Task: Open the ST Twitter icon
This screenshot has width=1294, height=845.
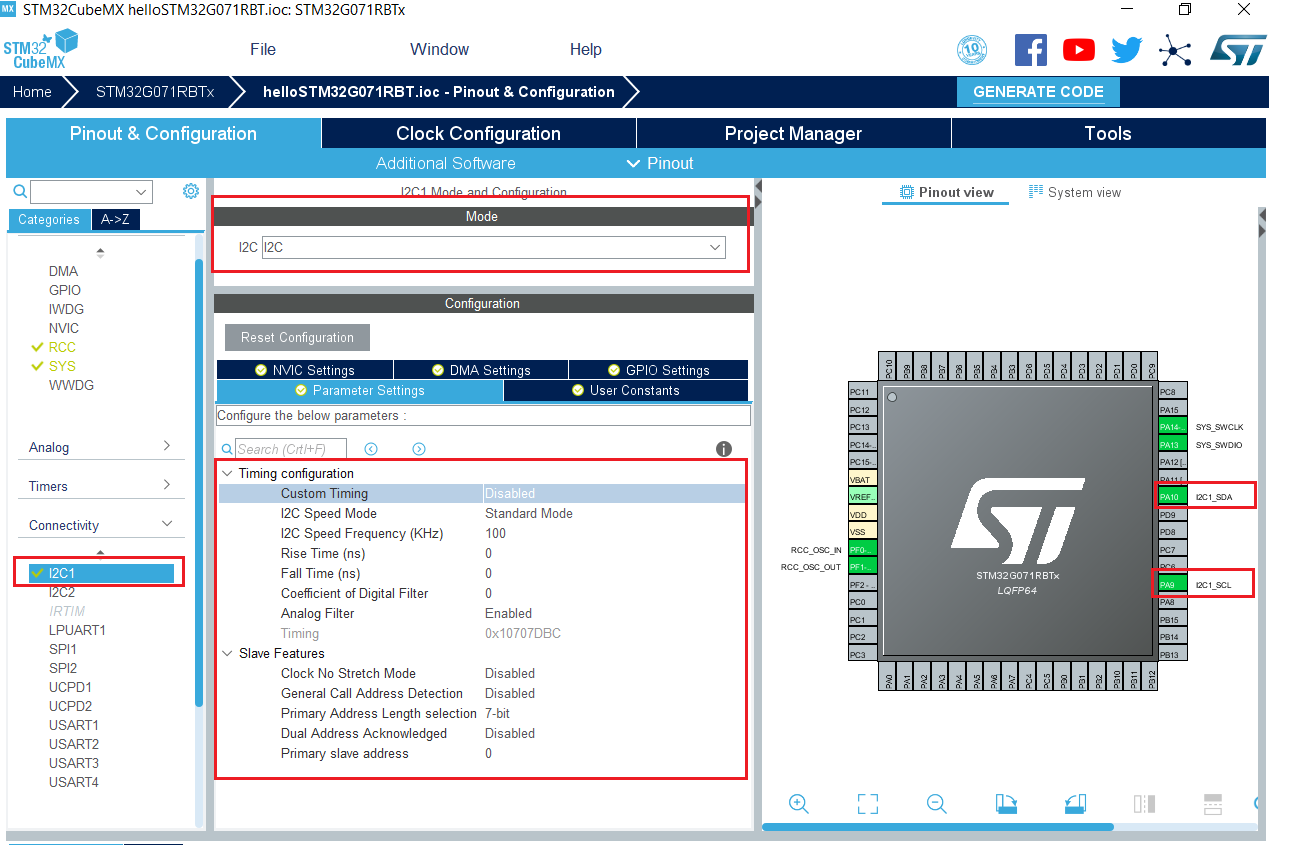Action: 1127,50
